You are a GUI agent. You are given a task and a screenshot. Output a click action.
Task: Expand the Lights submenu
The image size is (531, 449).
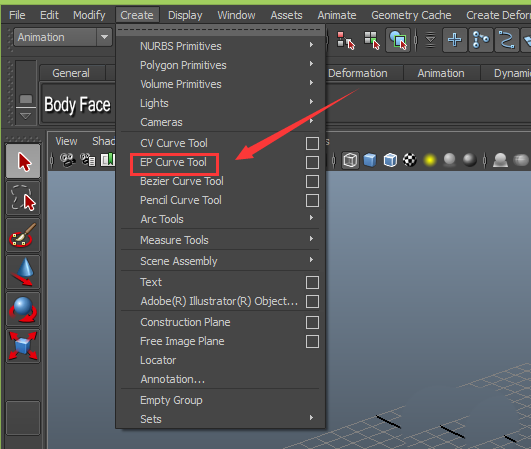point(220,103)
